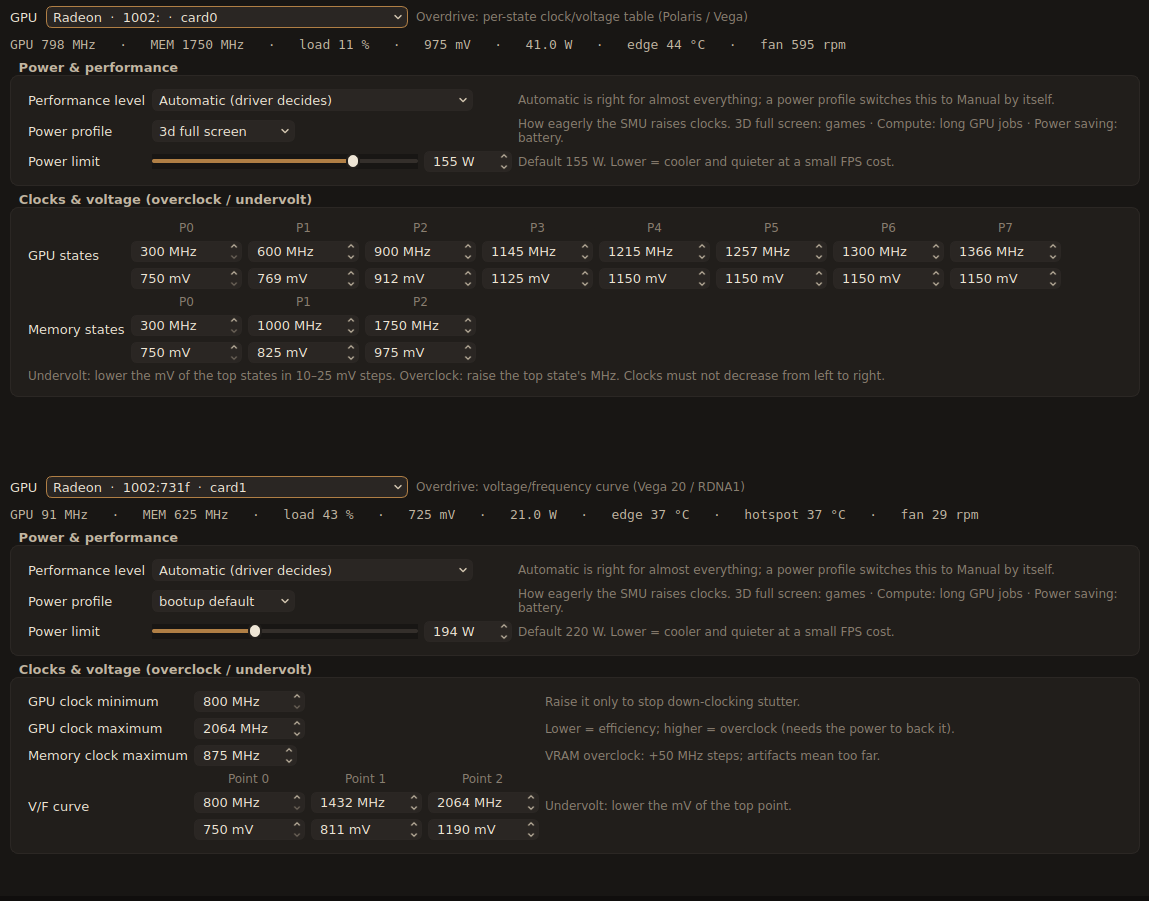Viewport: 1149px width, 901px height.
Task: Open the GPU selector showing card0
Action: (226, 17)
